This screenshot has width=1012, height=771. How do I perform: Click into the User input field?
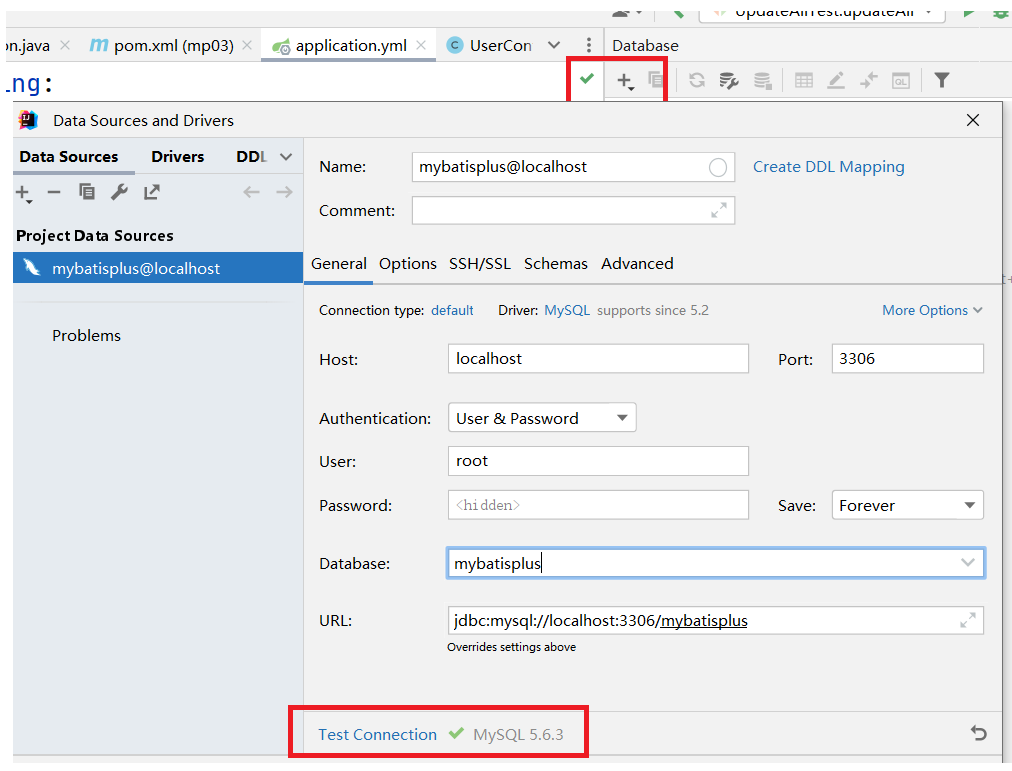598,461
